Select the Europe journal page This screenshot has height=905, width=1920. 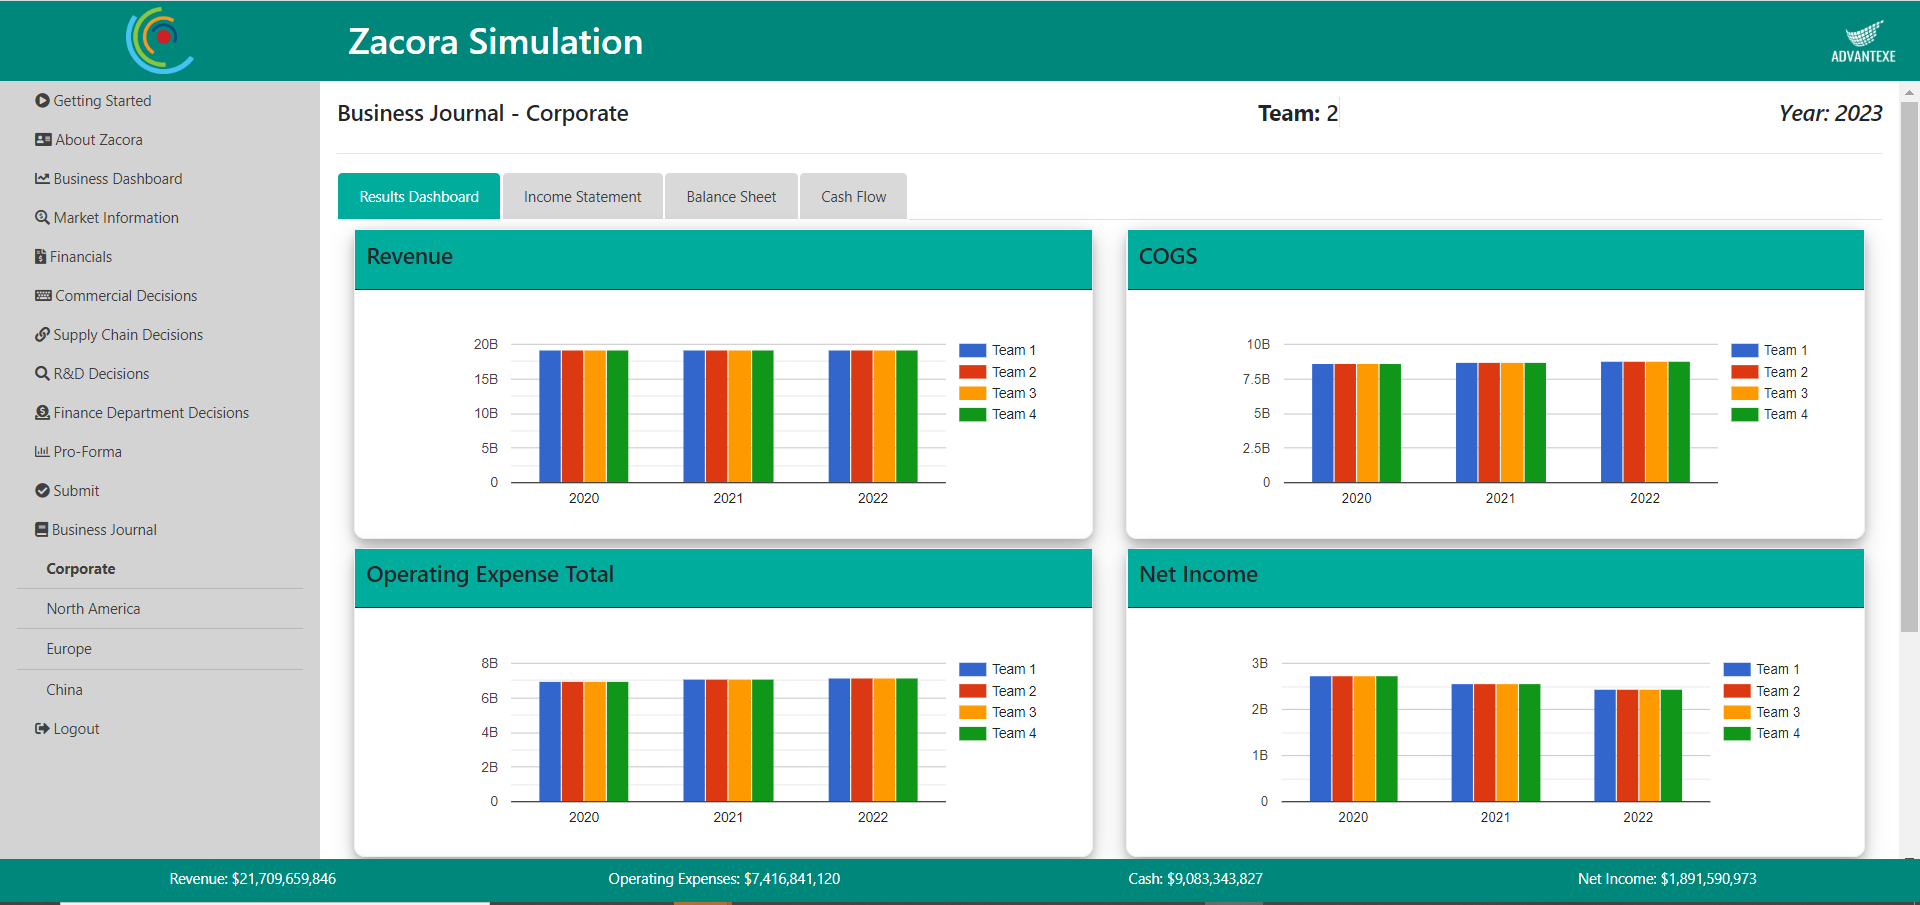click(x=69, y=648)
